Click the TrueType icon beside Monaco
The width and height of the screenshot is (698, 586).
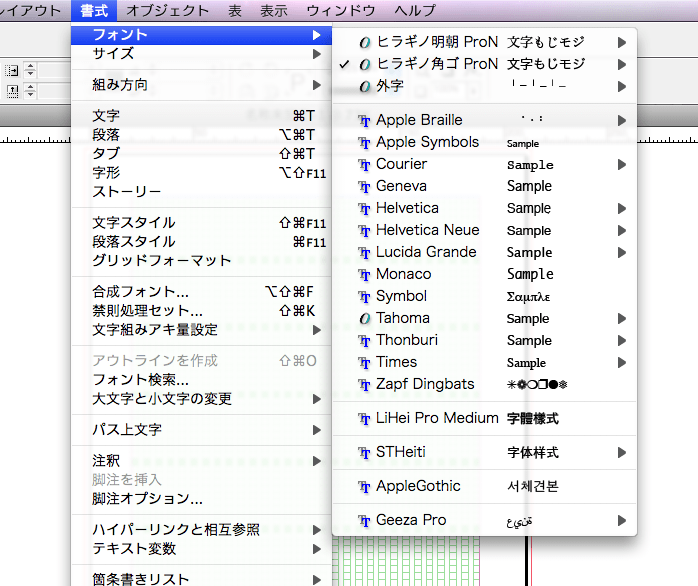click(x=365, y=275)
